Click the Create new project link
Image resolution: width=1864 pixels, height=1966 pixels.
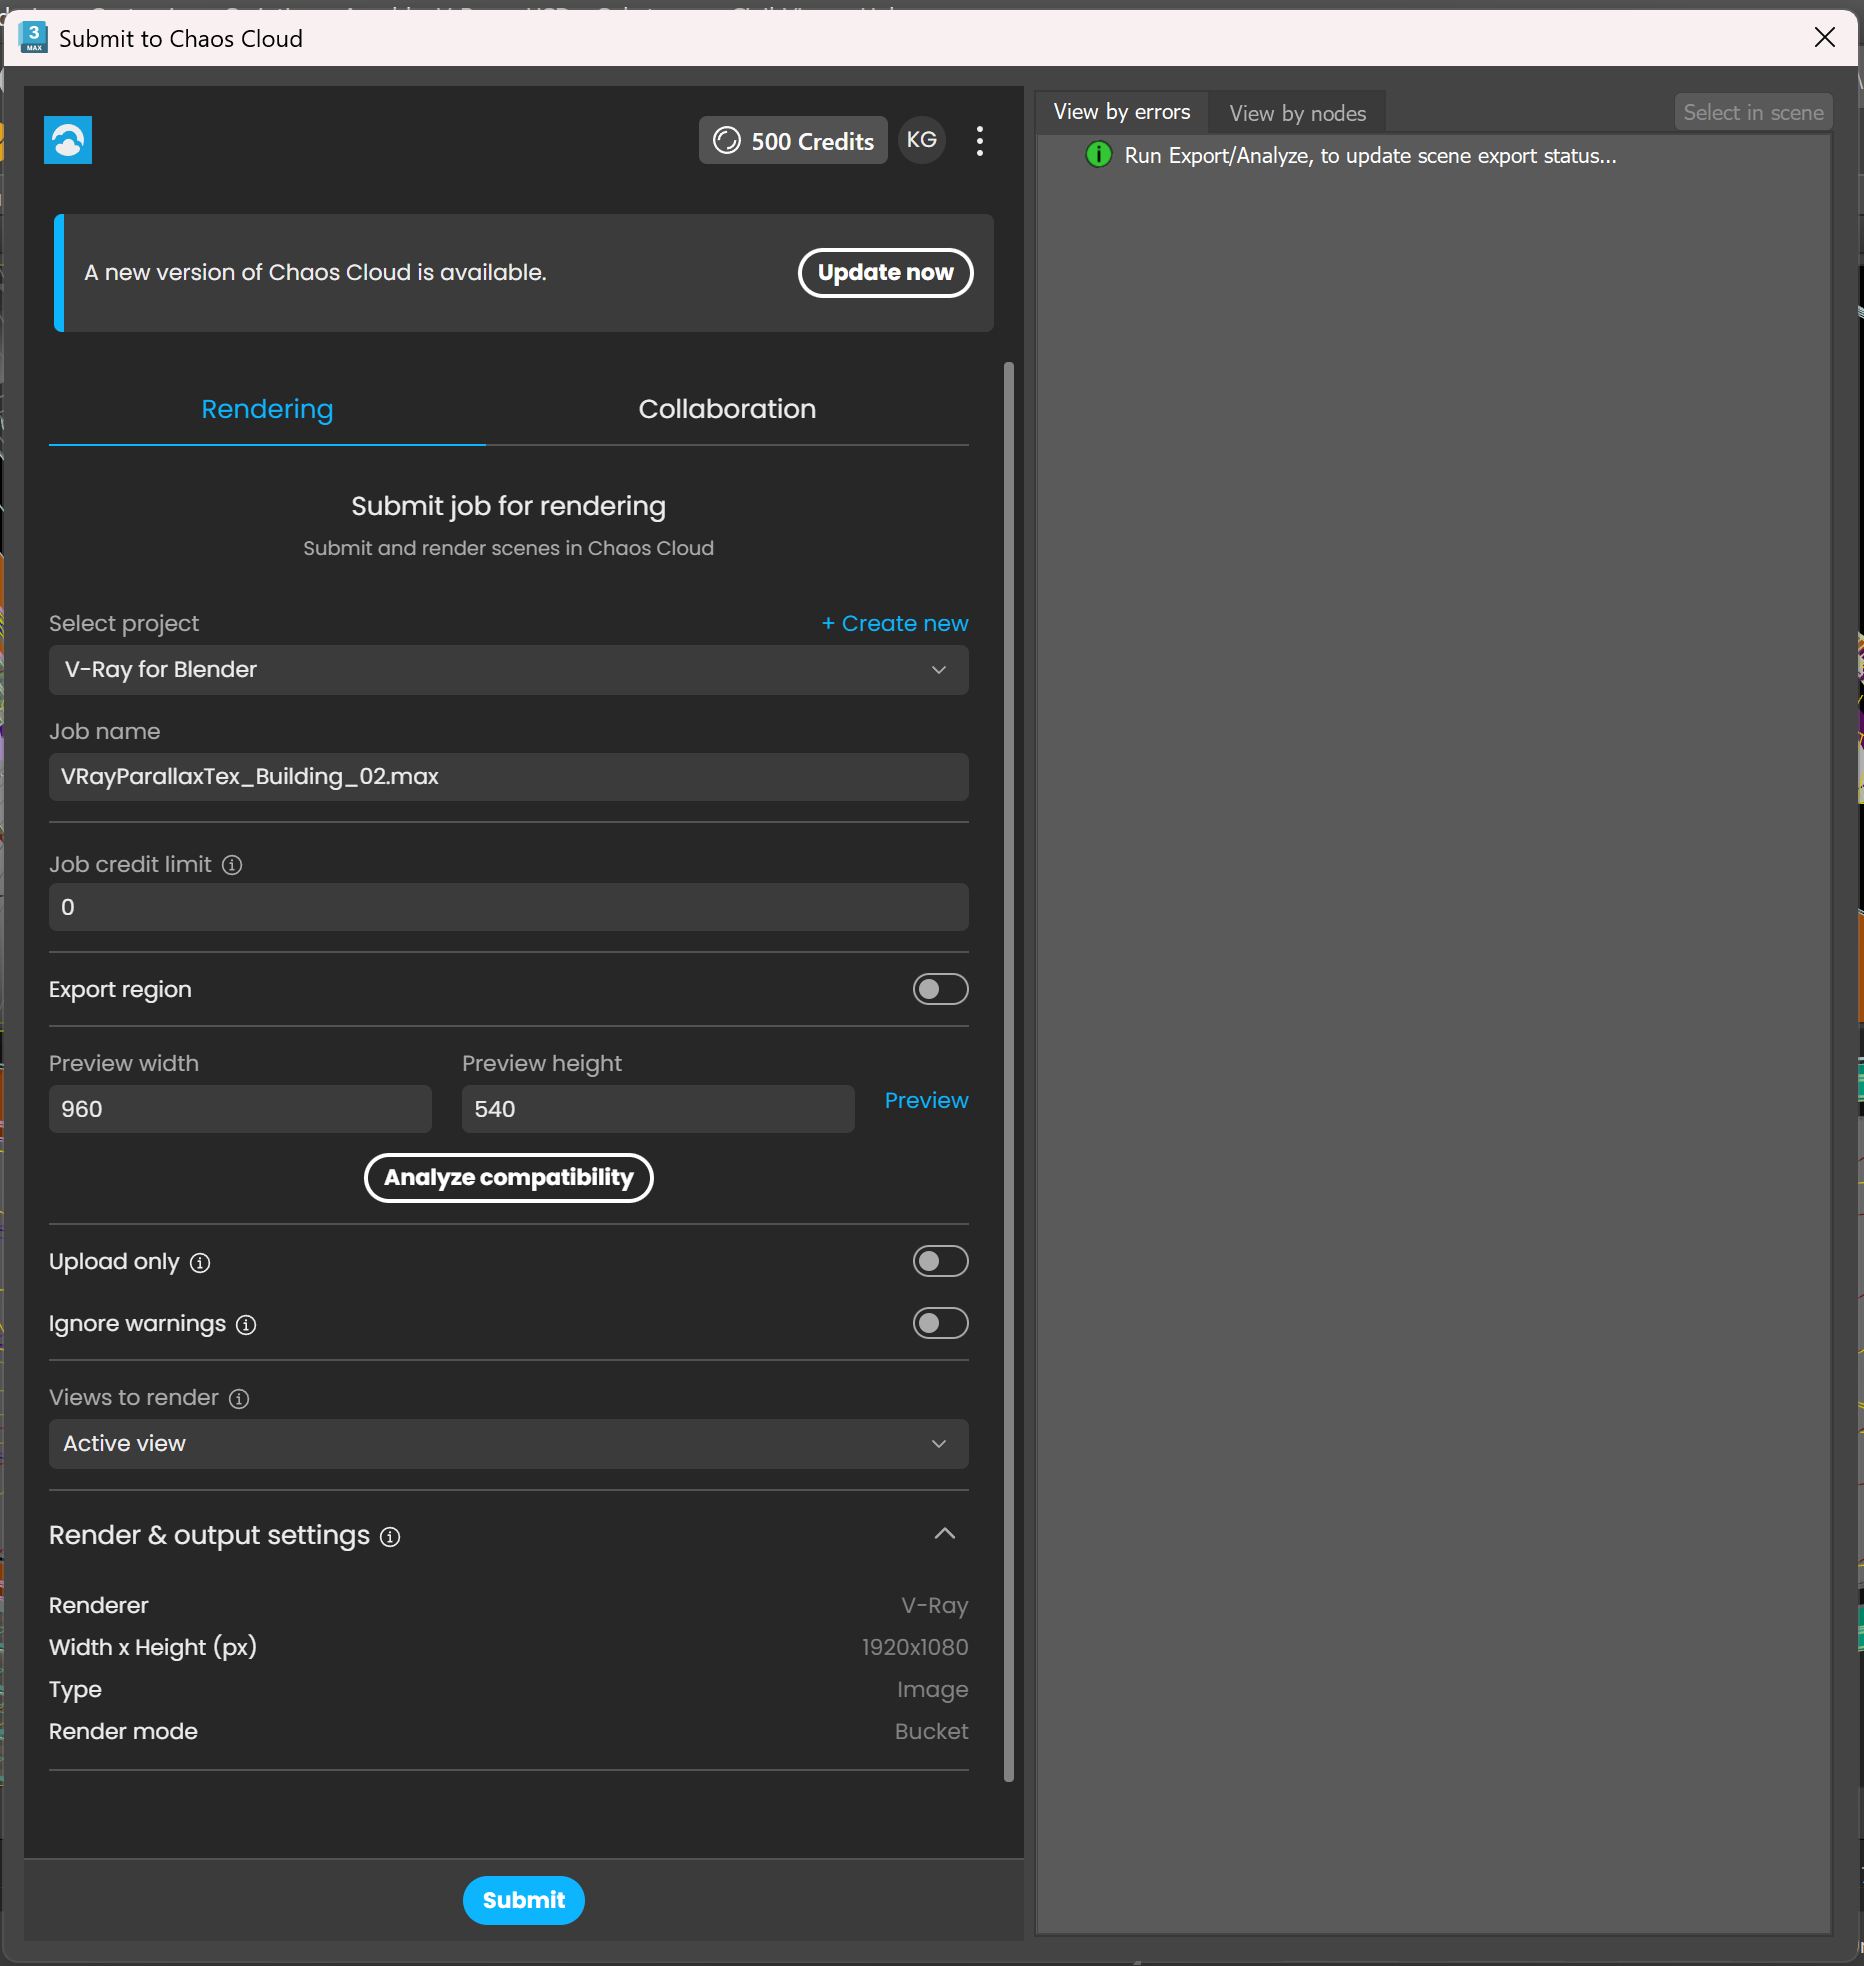tap(895, 623)
